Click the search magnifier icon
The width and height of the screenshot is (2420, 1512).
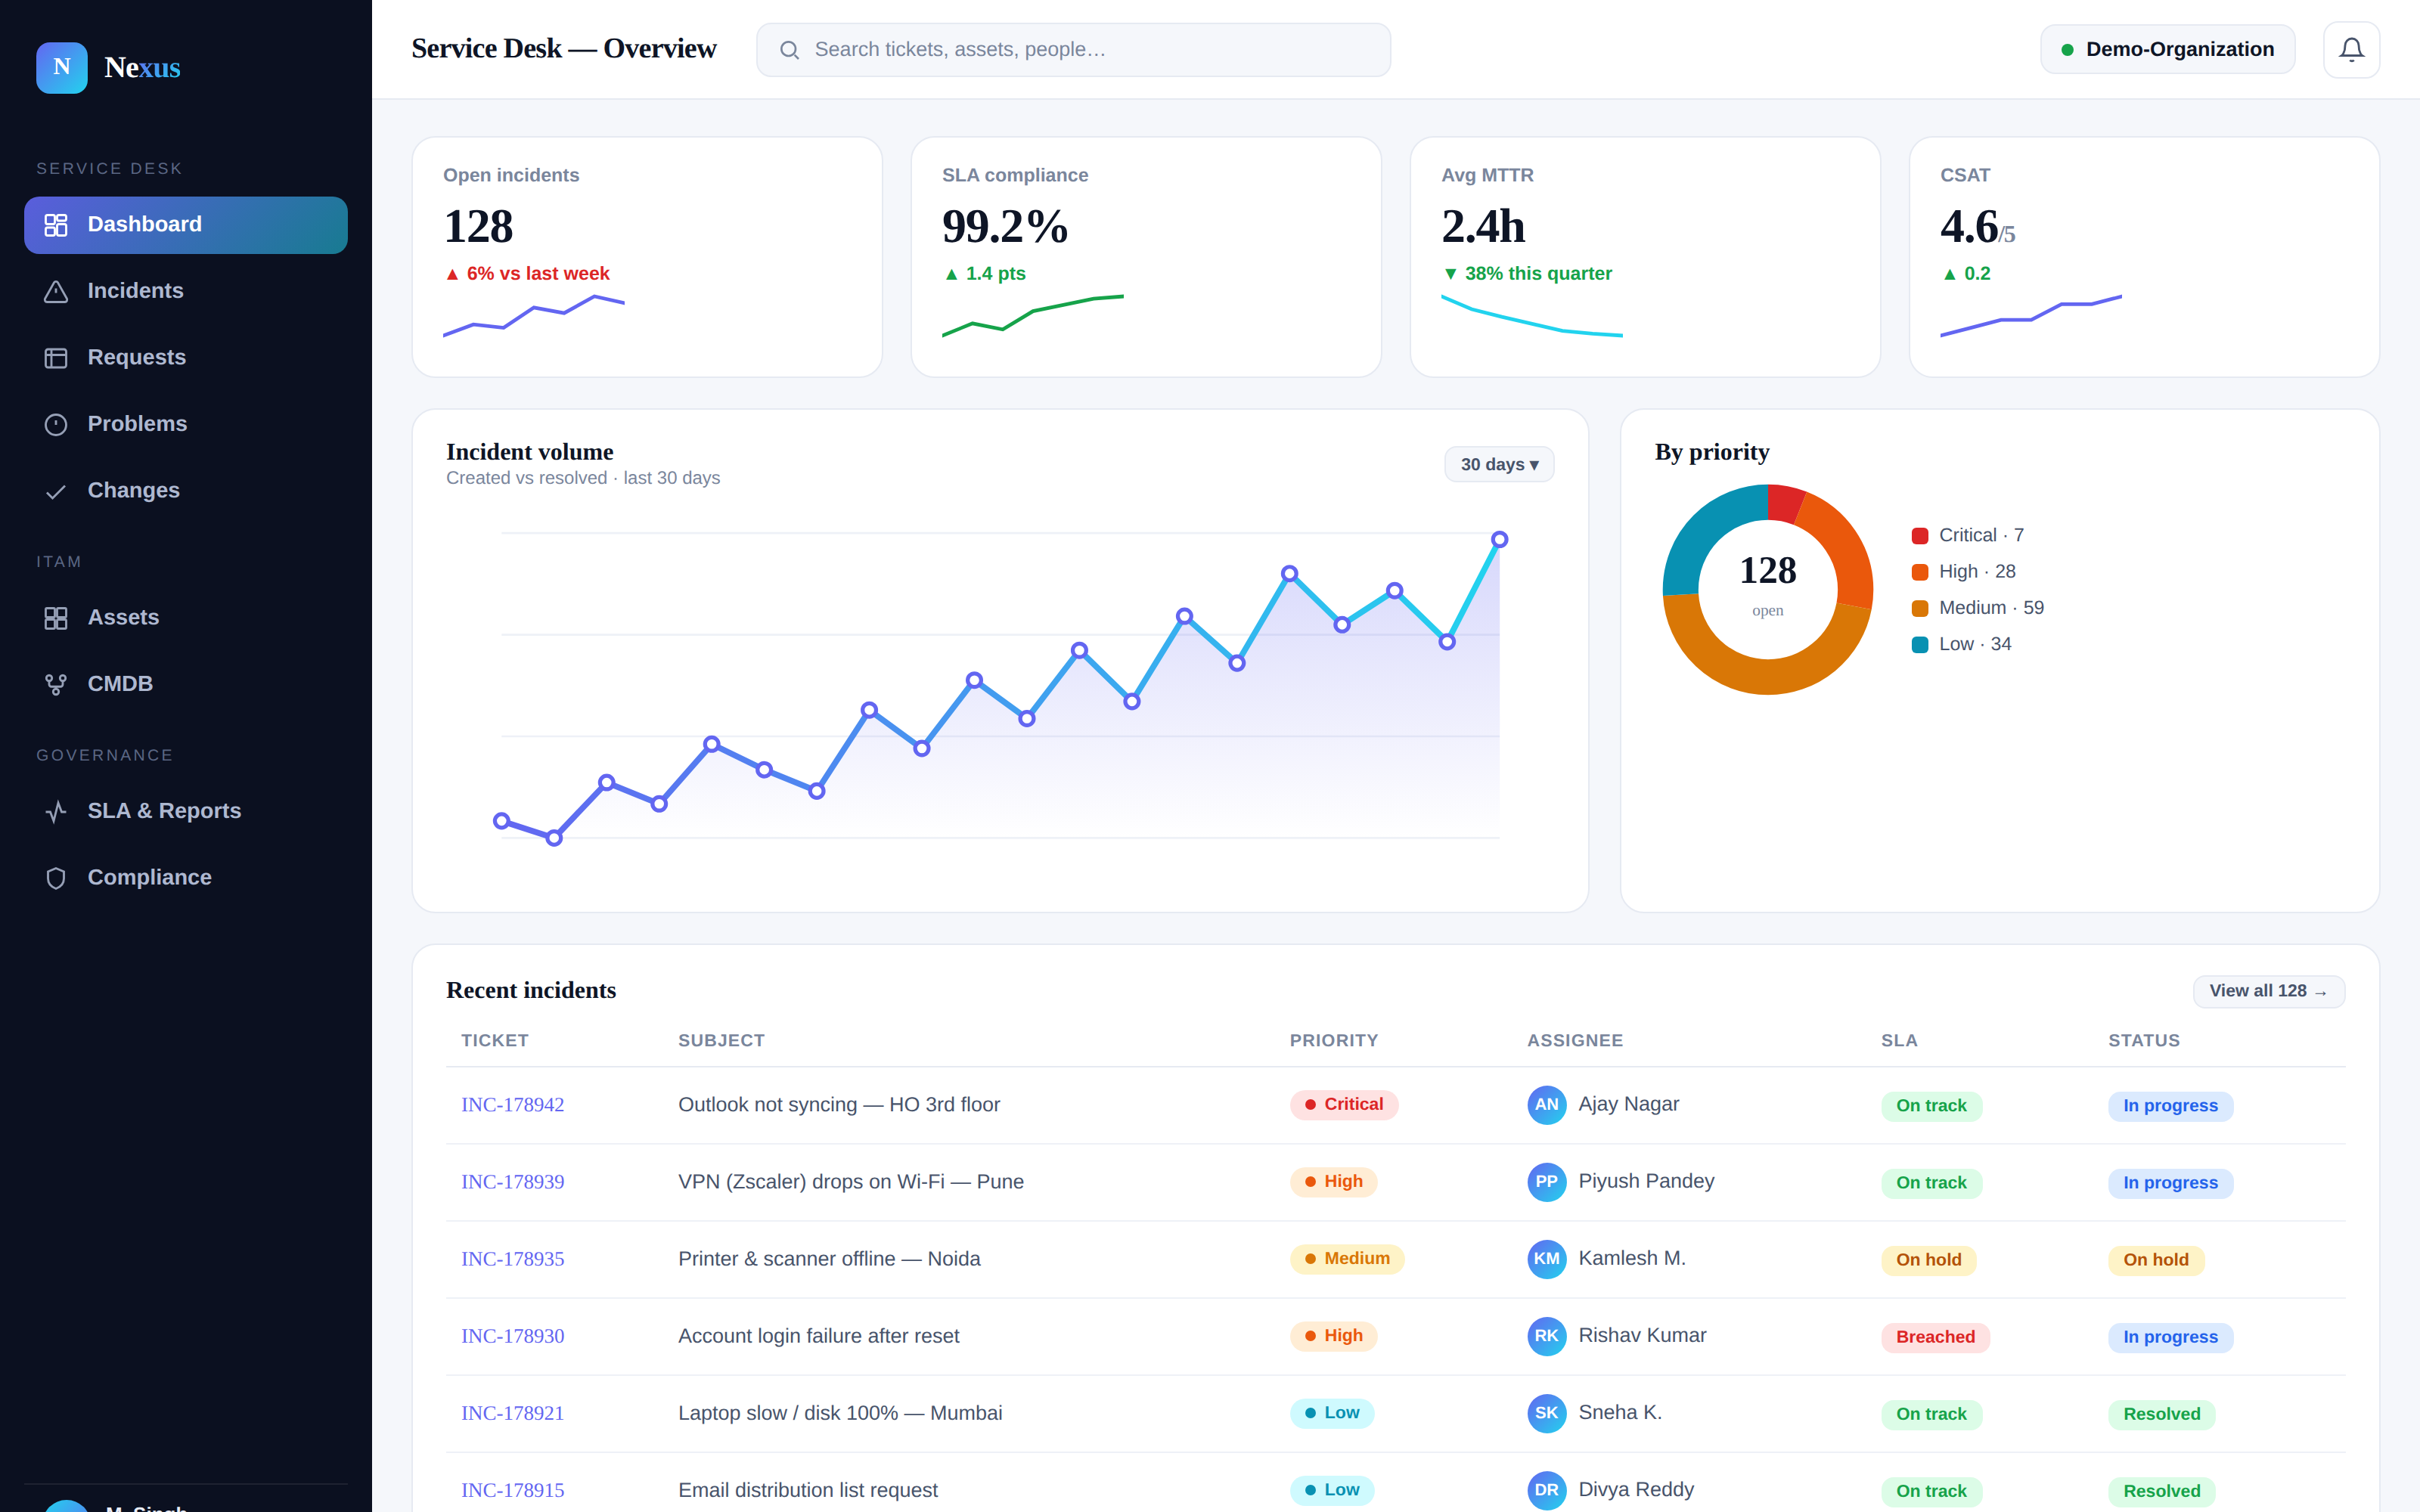(x=789, y=50)
